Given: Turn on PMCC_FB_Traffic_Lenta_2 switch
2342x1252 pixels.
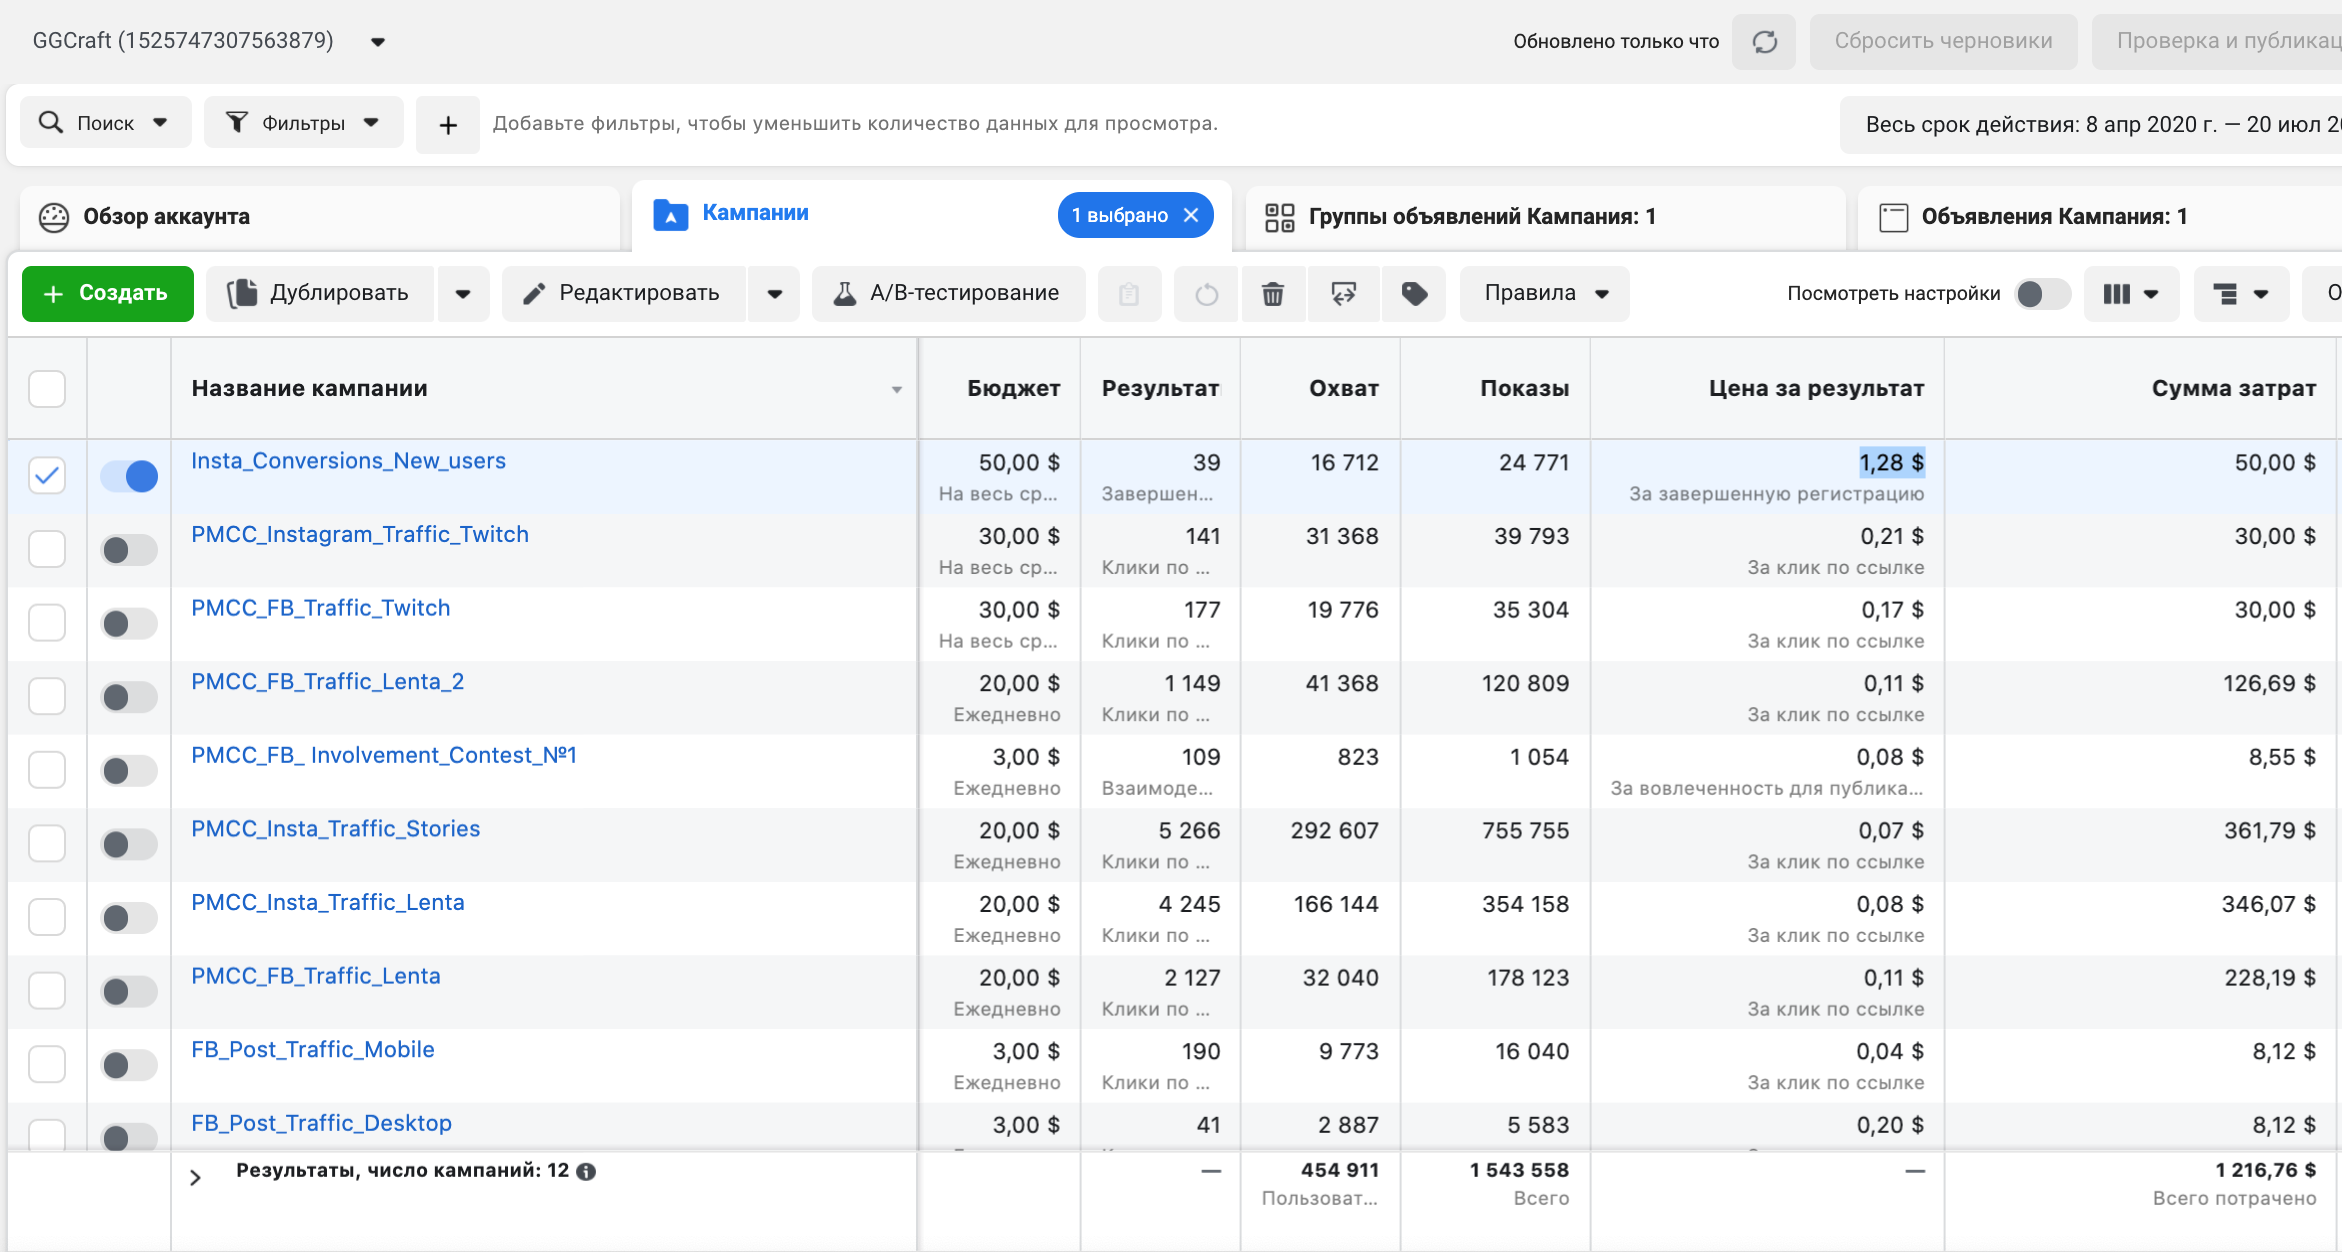Looking at the screenshot, I should pos(129,697).
